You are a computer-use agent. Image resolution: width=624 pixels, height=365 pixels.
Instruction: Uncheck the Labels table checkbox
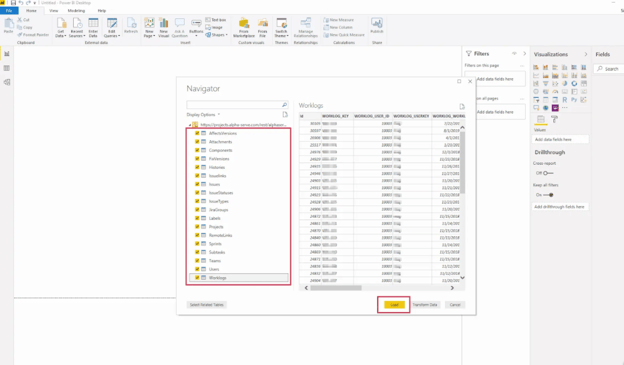[x=197, y=218]
